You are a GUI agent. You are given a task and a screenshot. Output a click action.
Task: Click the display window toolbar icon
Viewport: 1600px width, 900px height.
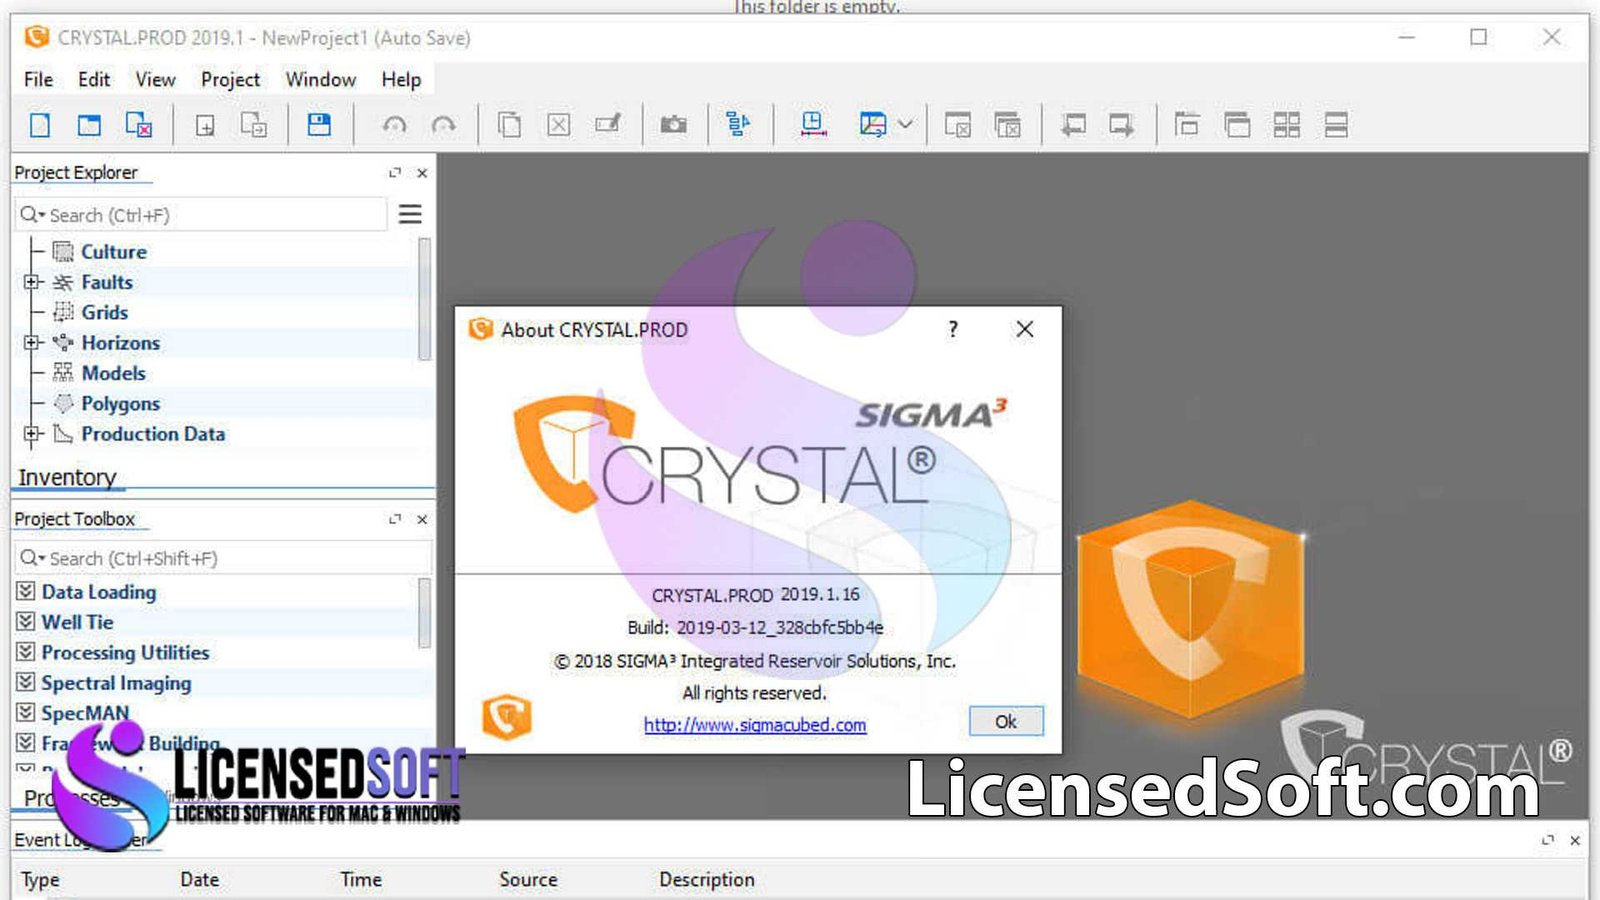[x=873, y=125]
